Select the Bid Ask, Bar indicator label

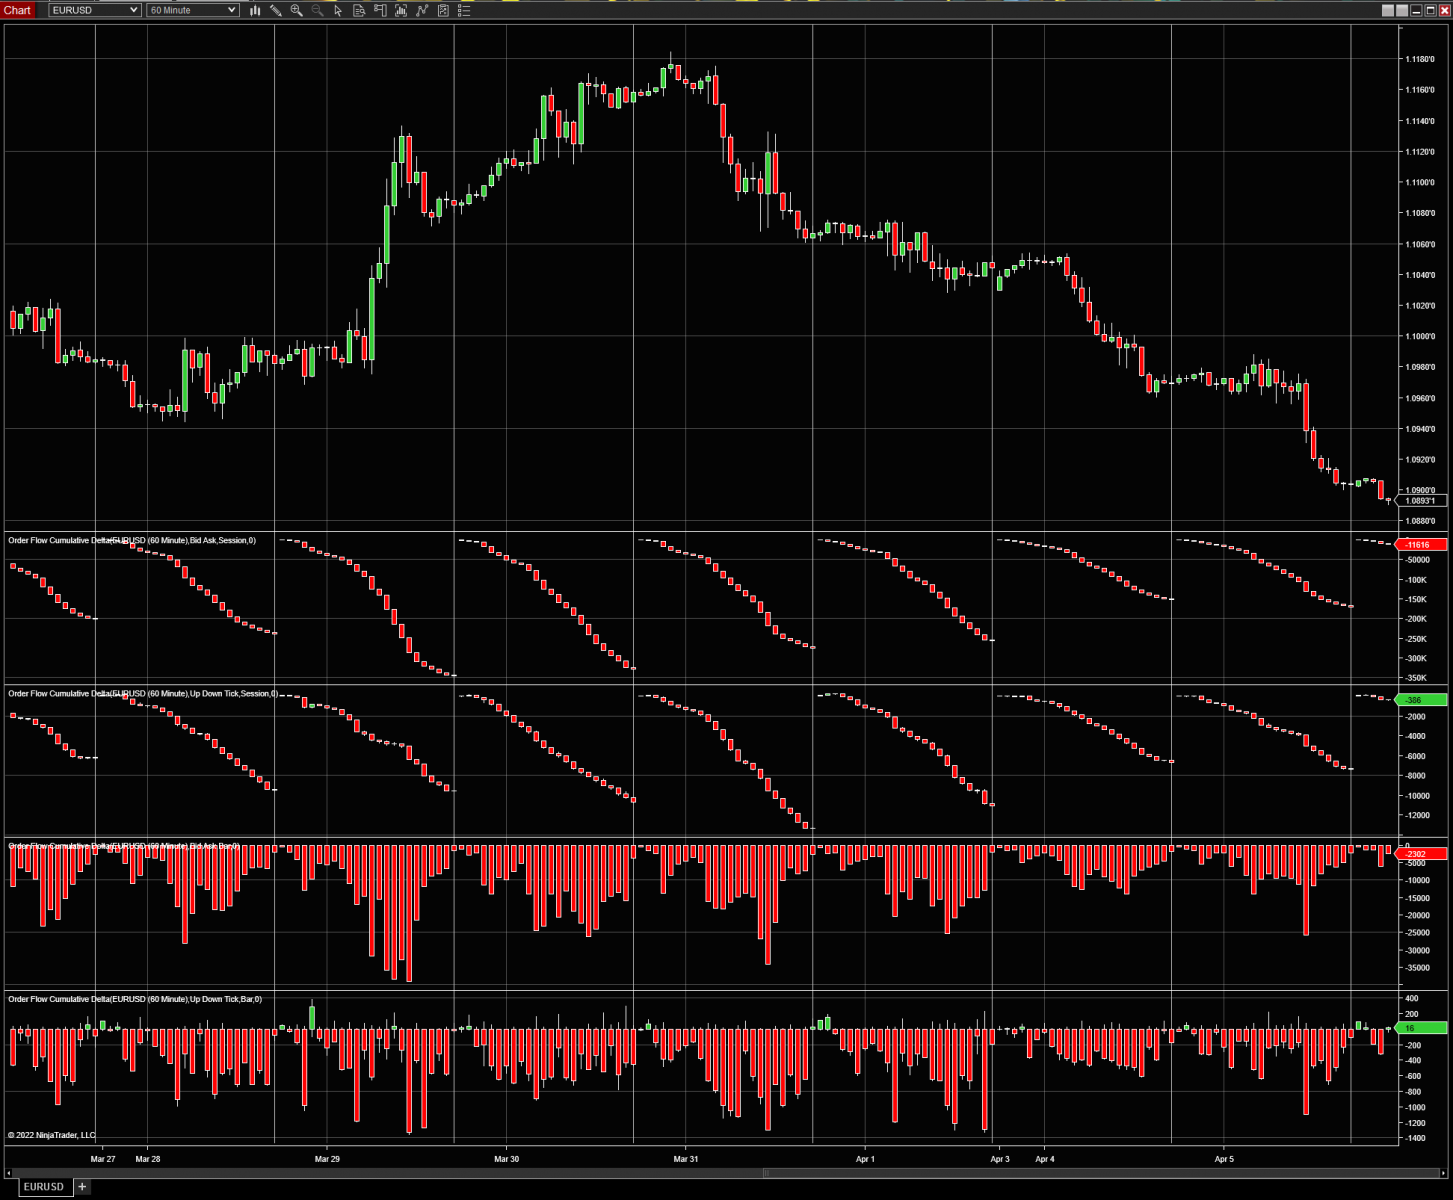pyautogui.click(x=124, y=846)
